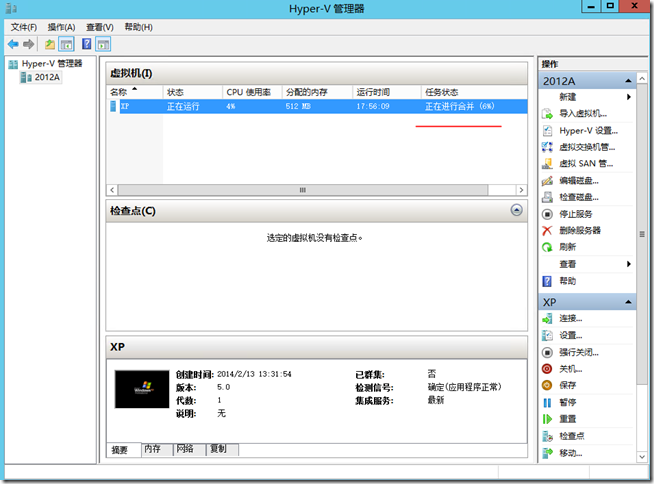Click the 检查点 action icon
The height and width of the screenshot is (484, 654).
coord(547,436)
